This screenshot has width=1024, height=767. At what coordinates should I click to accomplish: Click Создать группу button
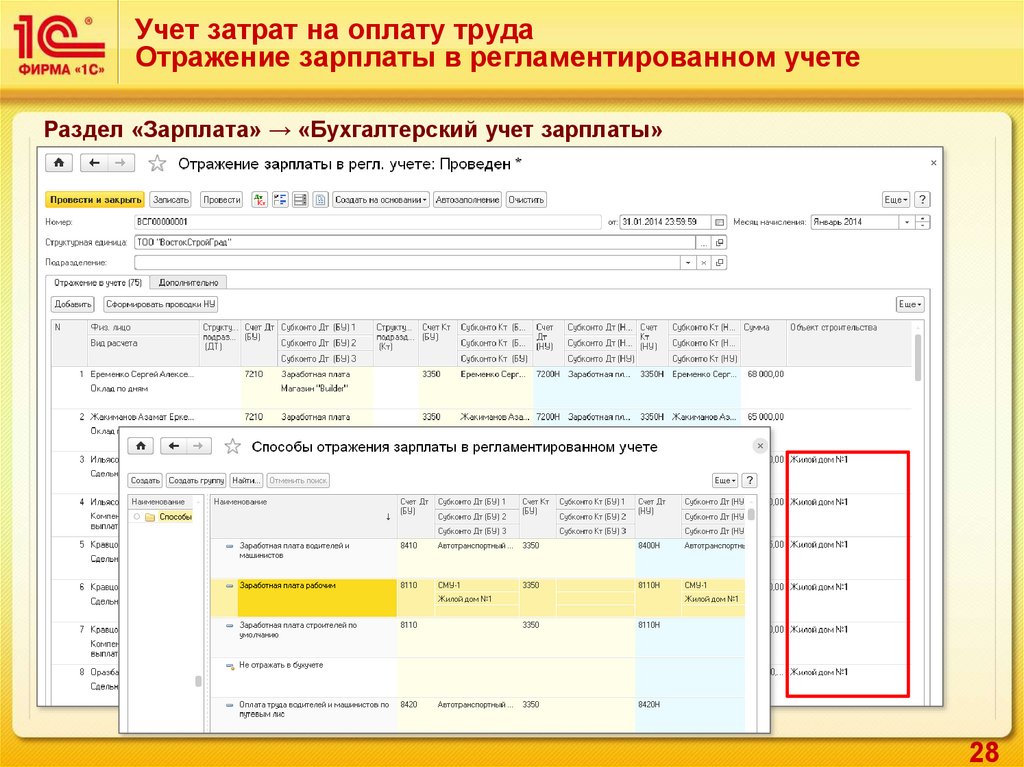(x=196, y=480)
